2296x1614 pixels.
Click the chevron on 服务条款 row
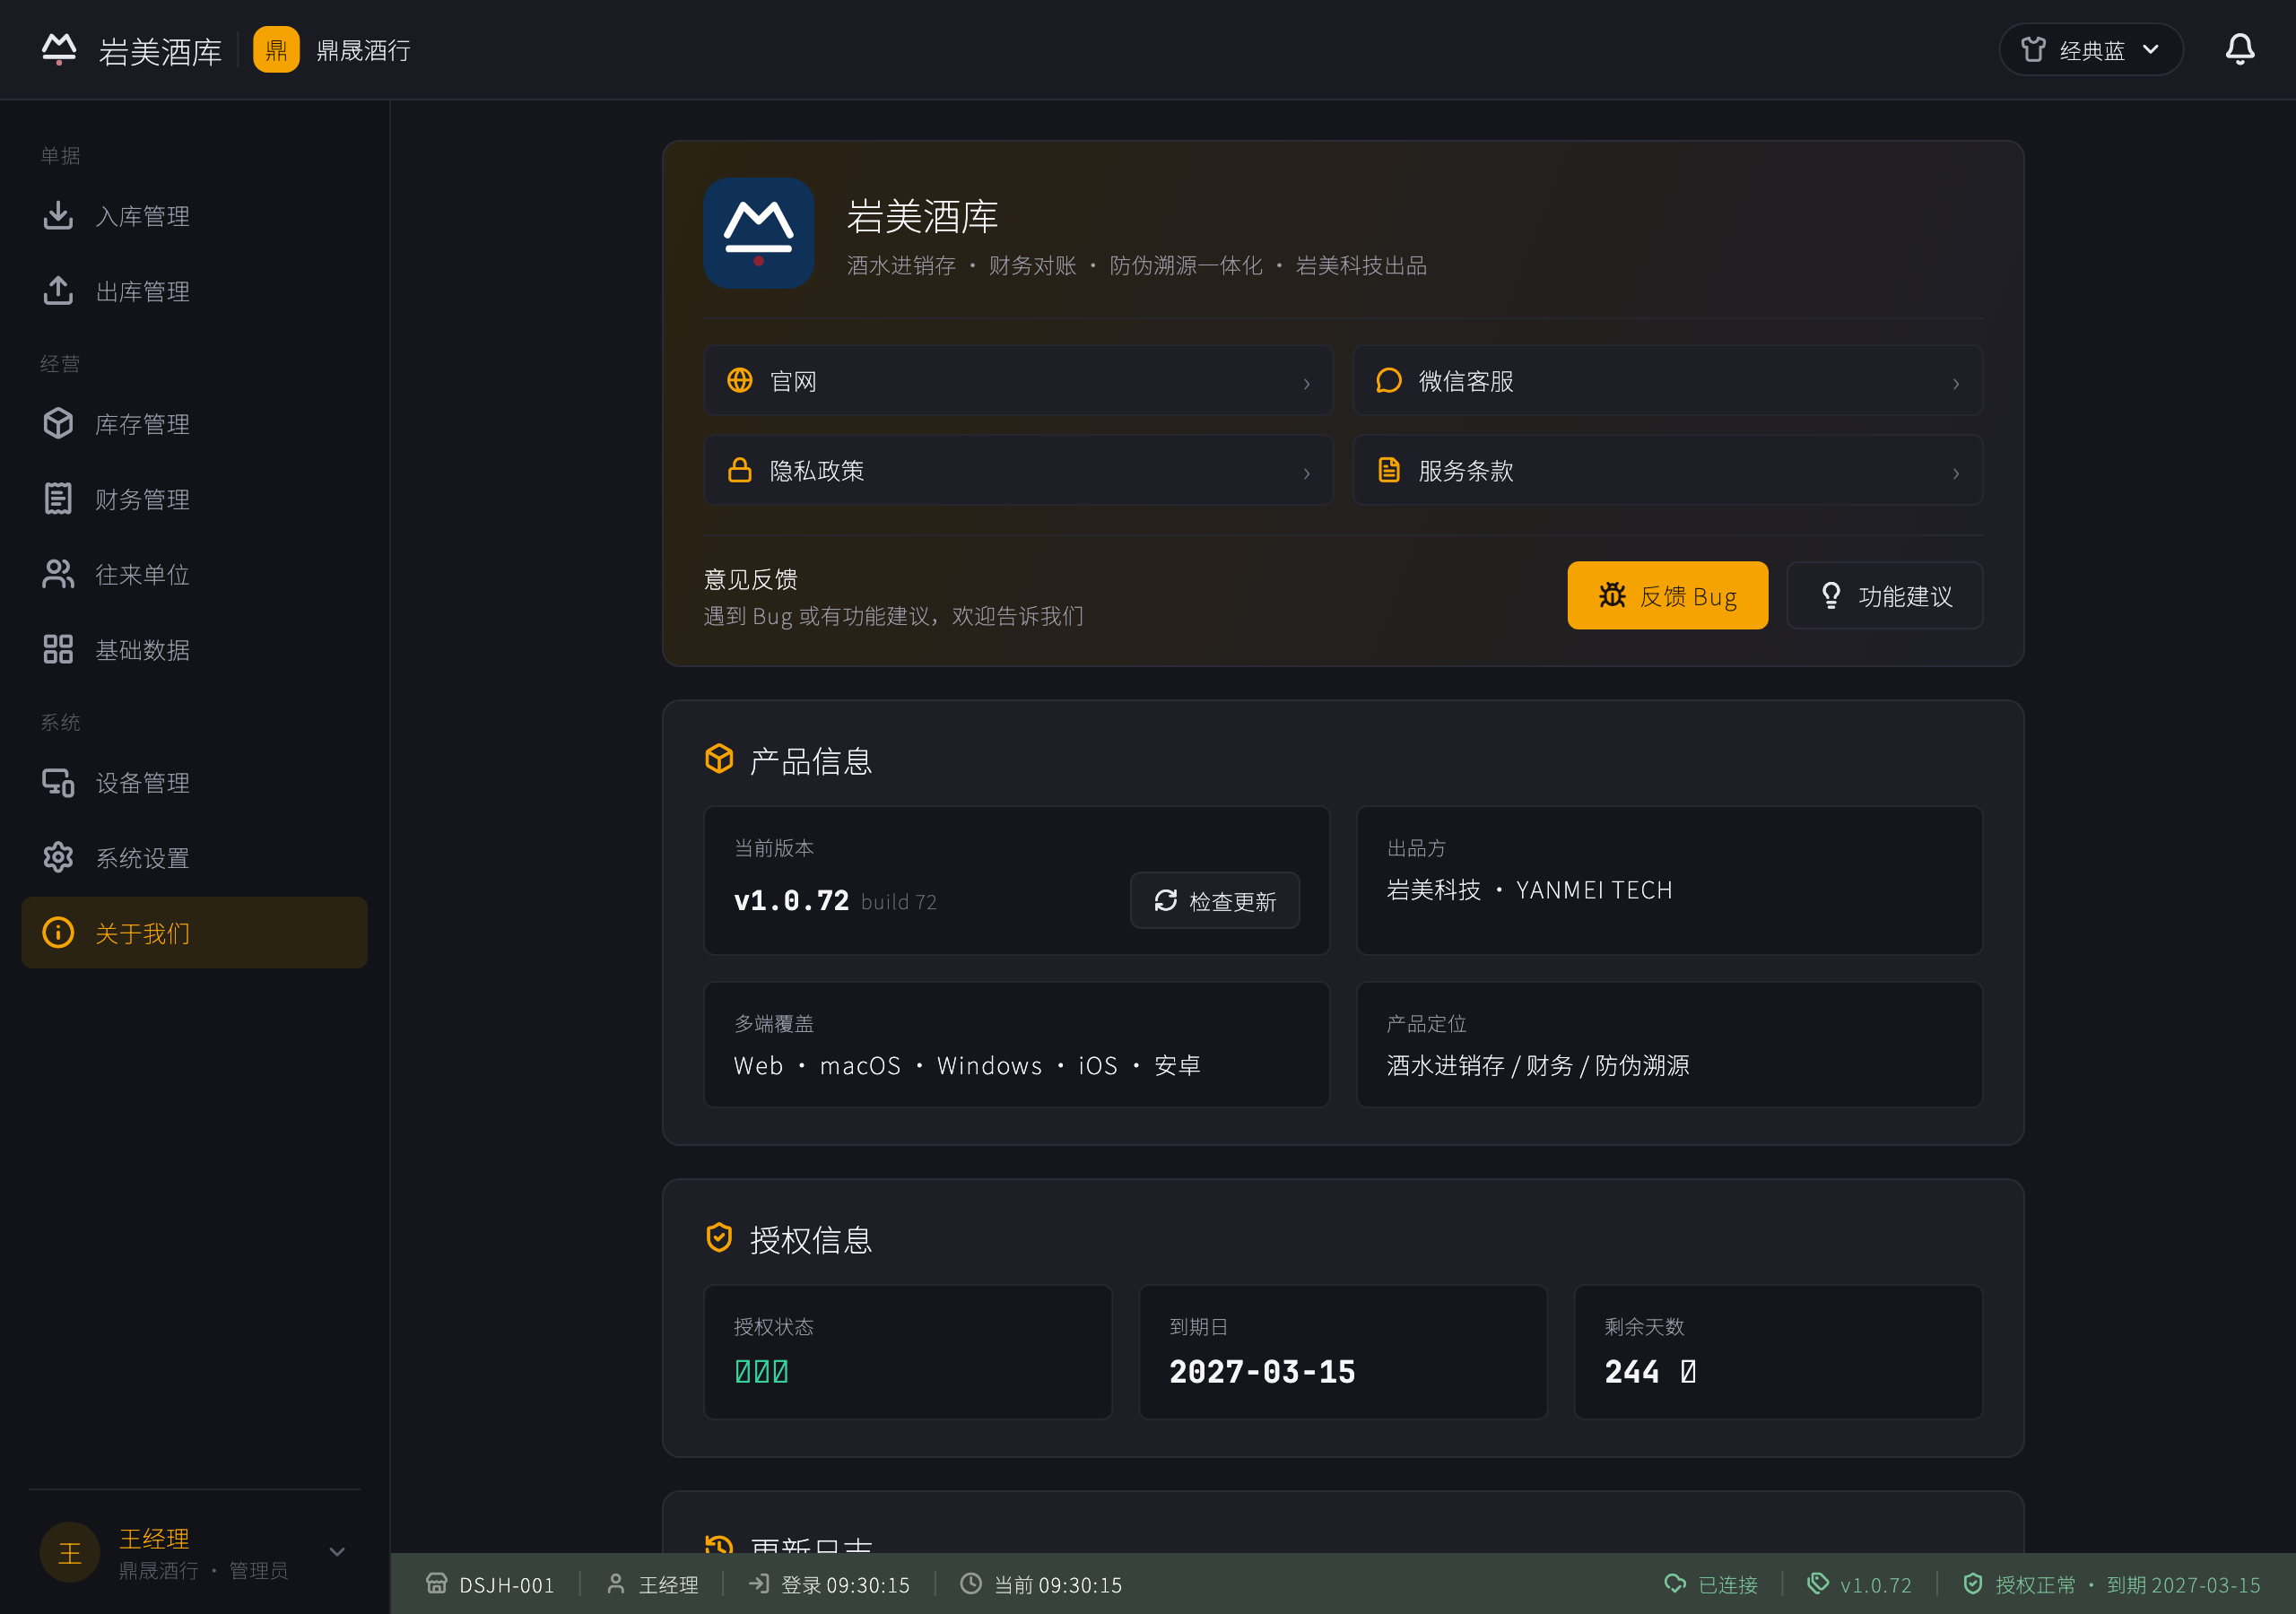(1956, 474)
